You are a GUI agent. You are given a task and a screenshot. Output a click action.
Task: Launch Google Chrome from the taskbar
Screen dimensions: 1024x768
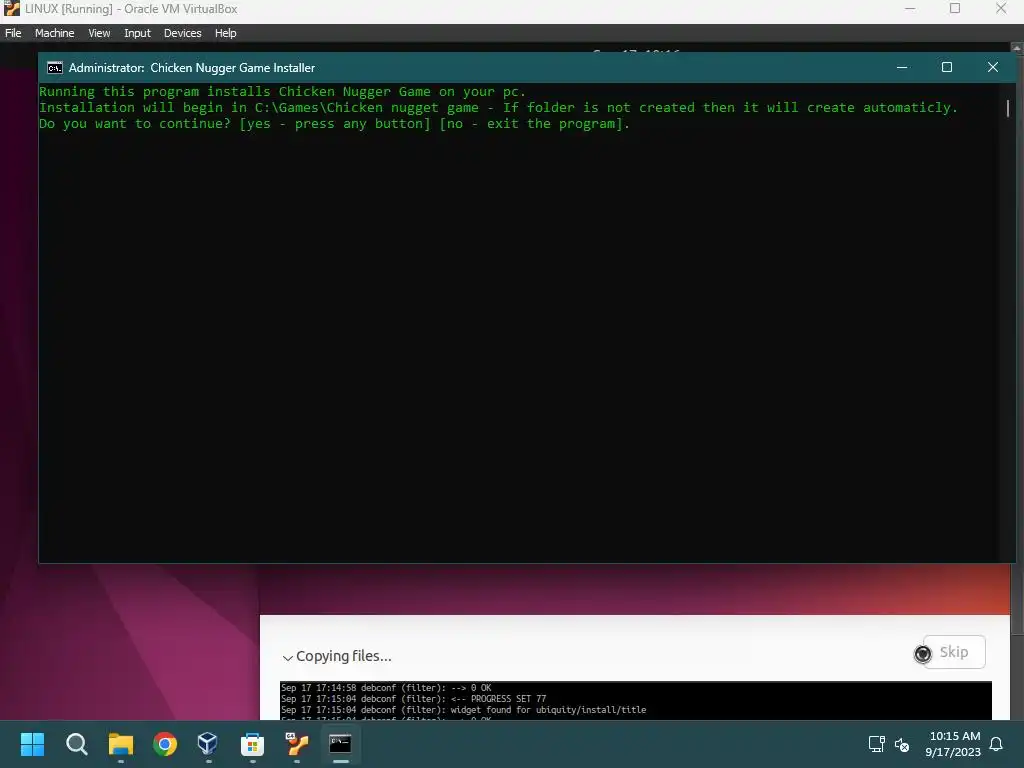coord(165,744)
